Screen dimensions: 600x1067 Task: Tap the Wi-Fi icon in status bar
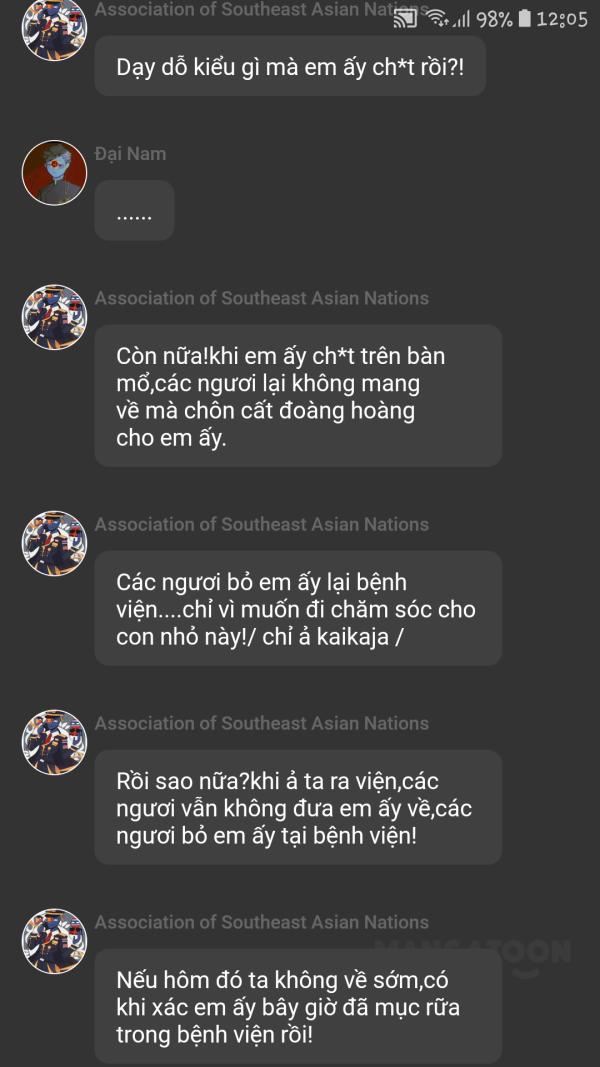437,19
